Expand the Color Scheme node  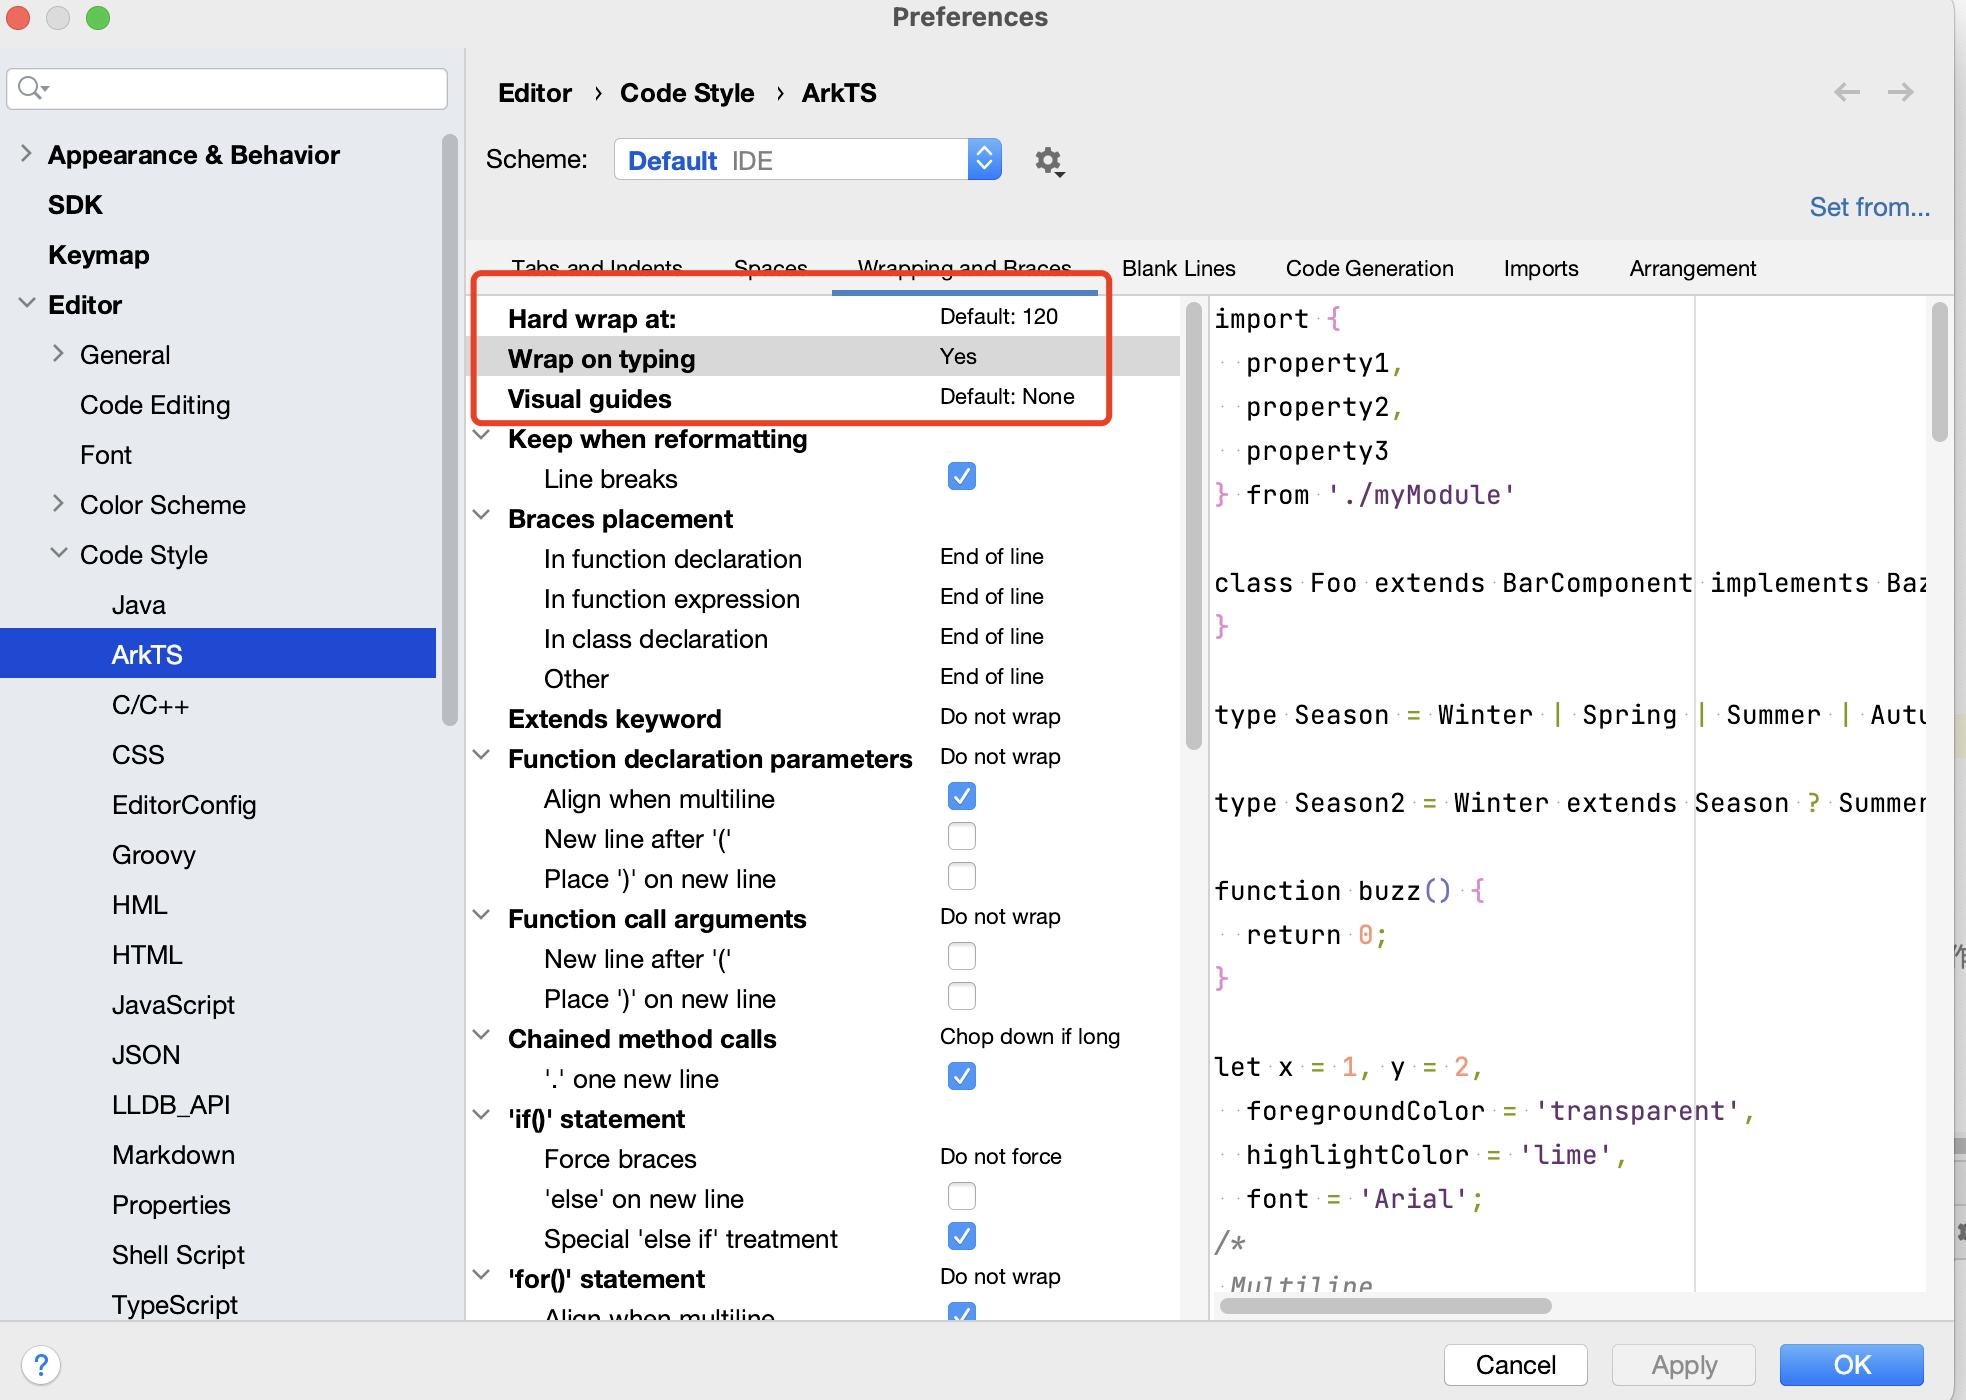click(58, 504)
